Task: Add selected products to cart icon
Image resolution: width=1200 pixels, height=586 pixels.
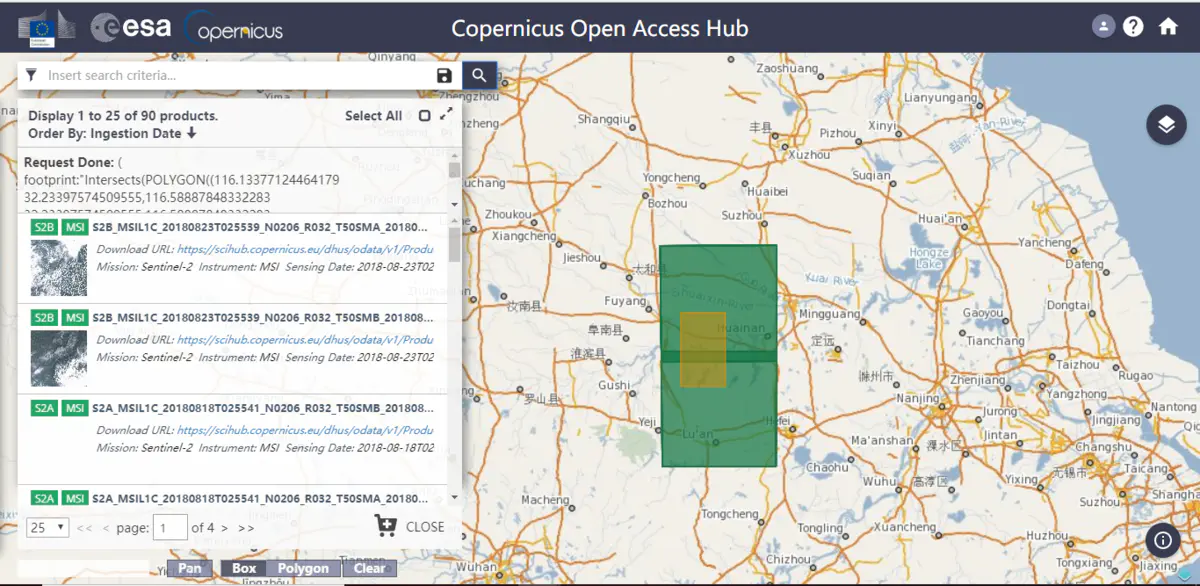Action: tap(385, 526)
